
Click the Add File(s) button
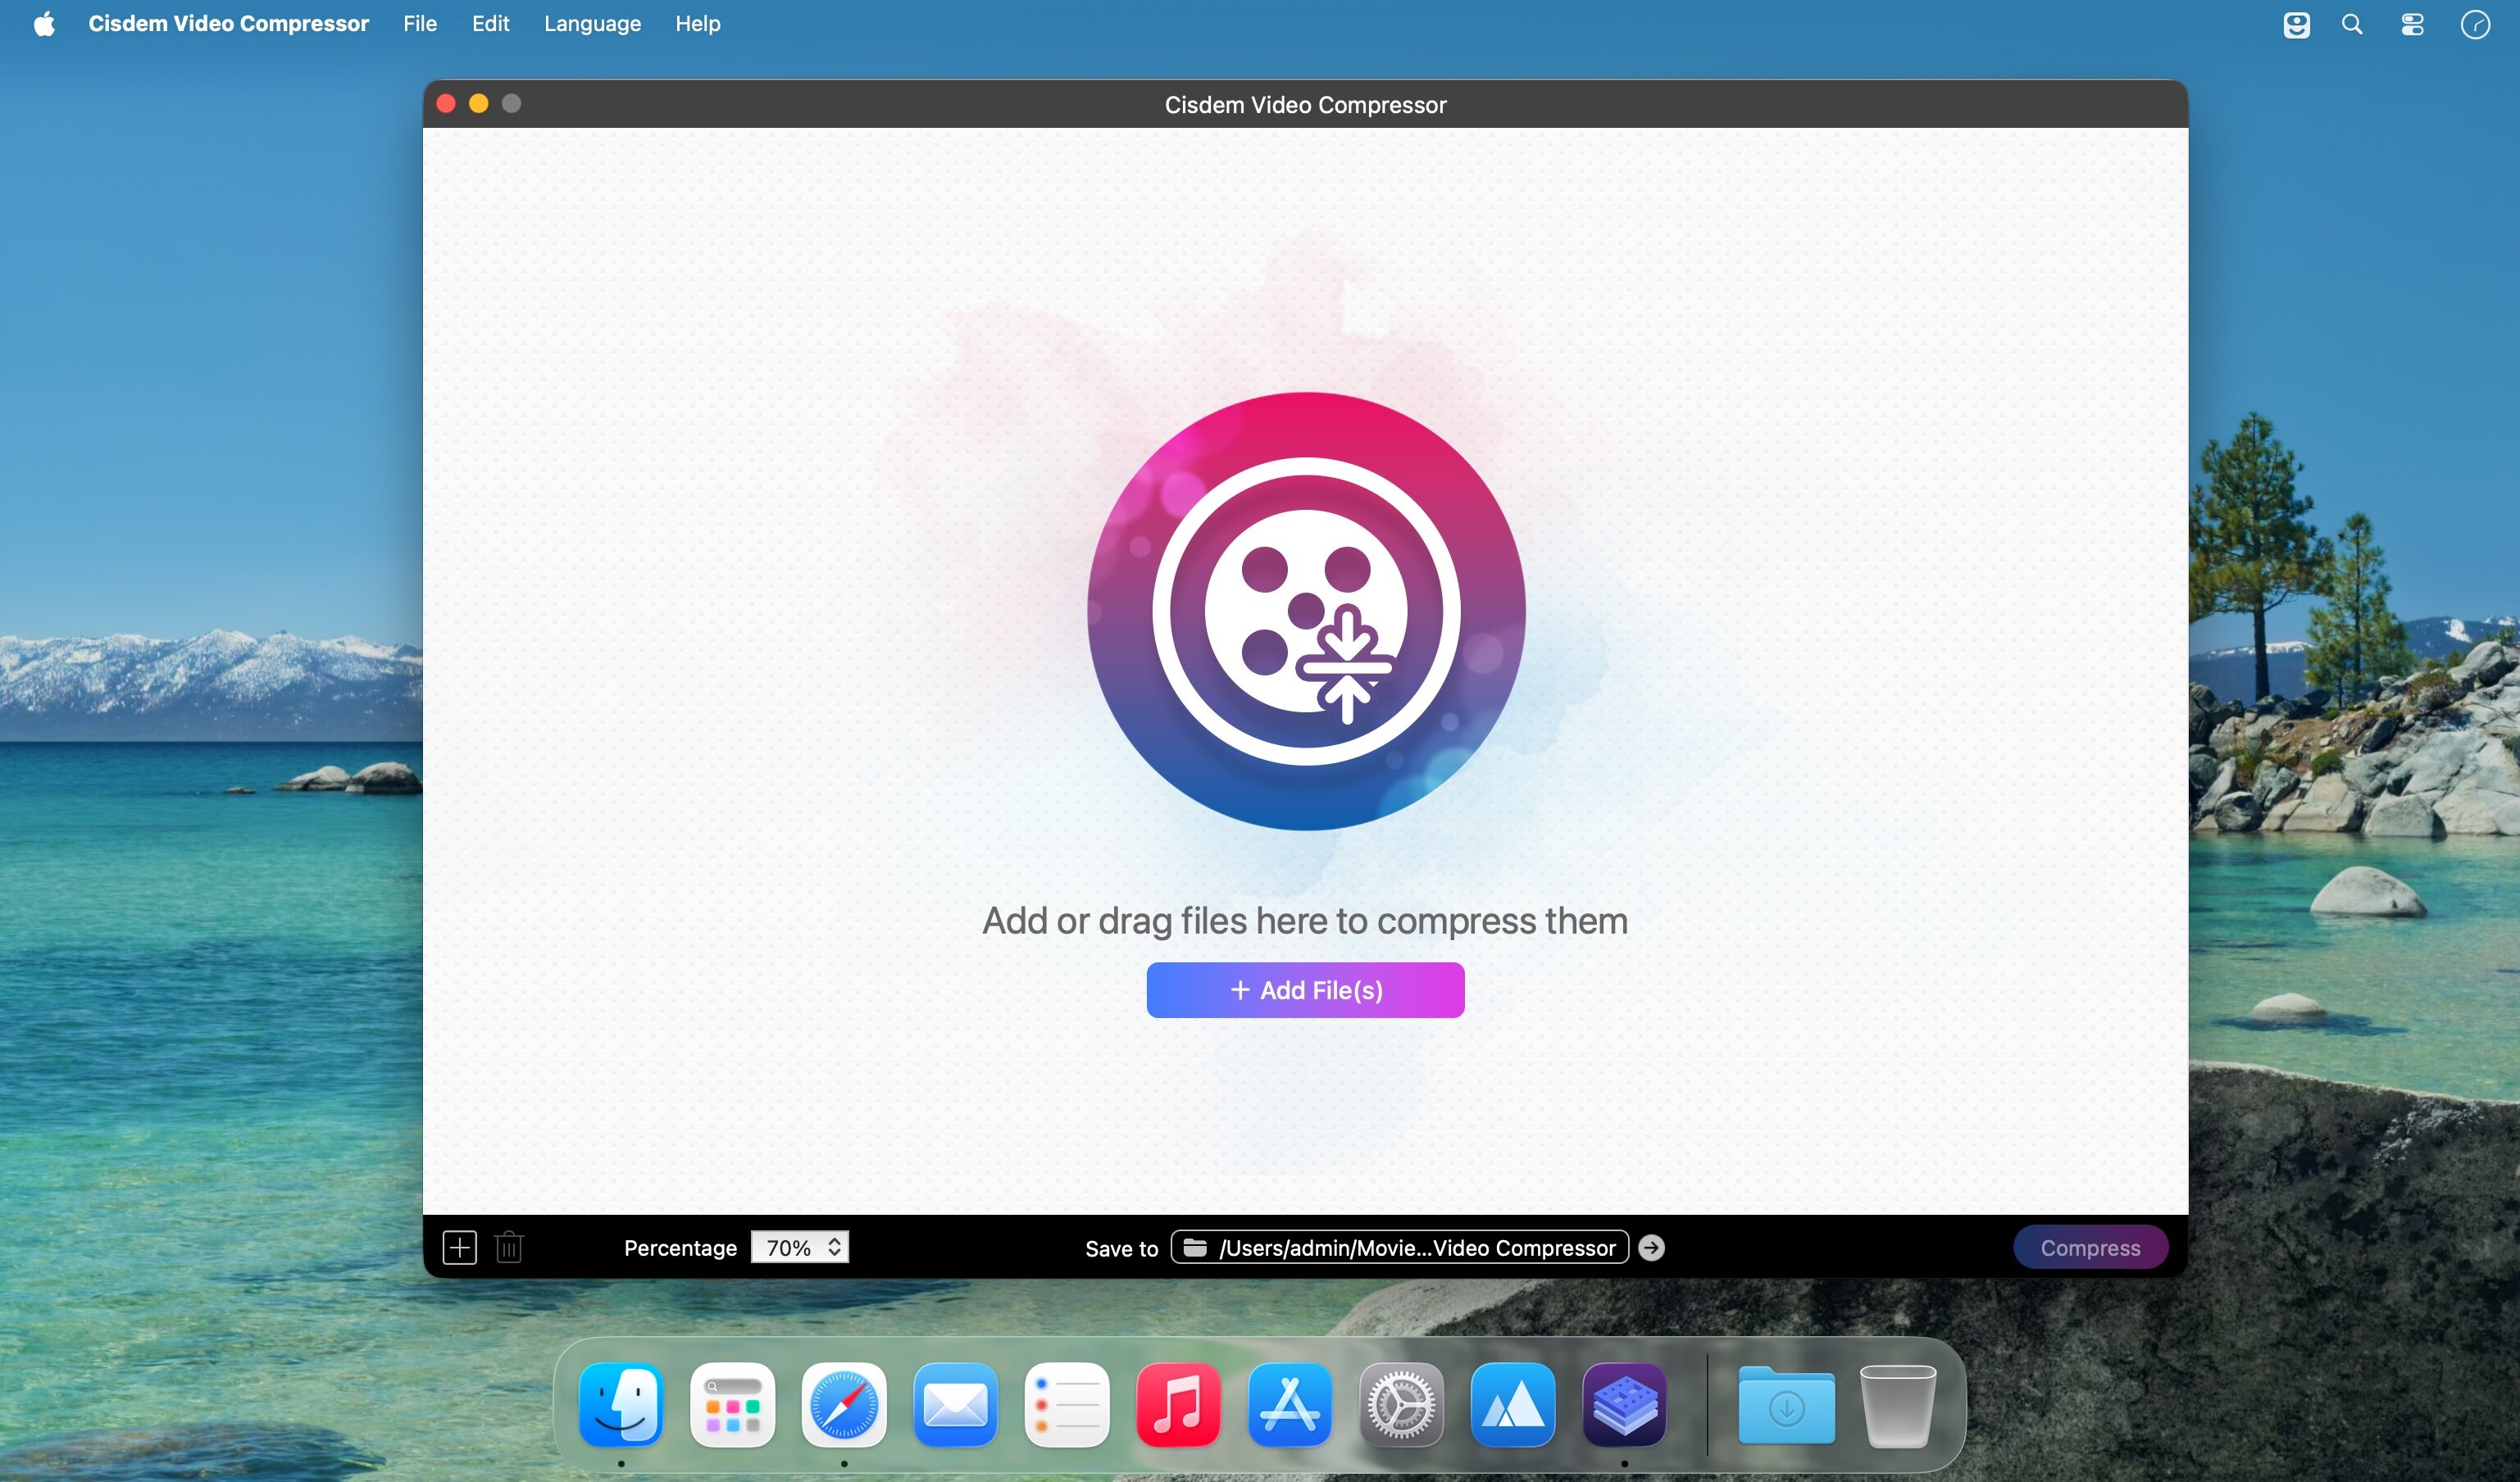pyautogui.click(x=1305, y=990)
